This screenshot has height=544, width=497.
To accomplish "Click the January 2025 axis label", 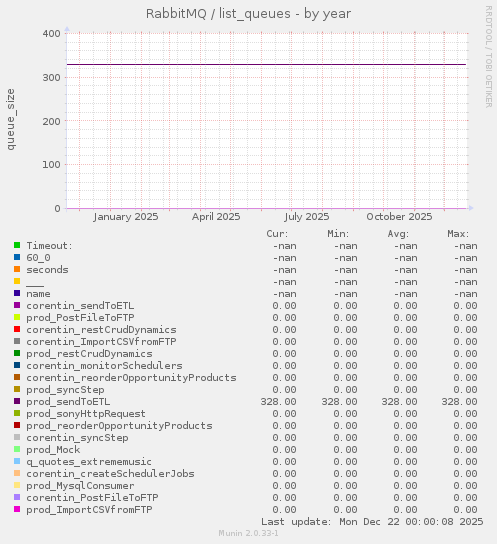I will pos(126,217).
